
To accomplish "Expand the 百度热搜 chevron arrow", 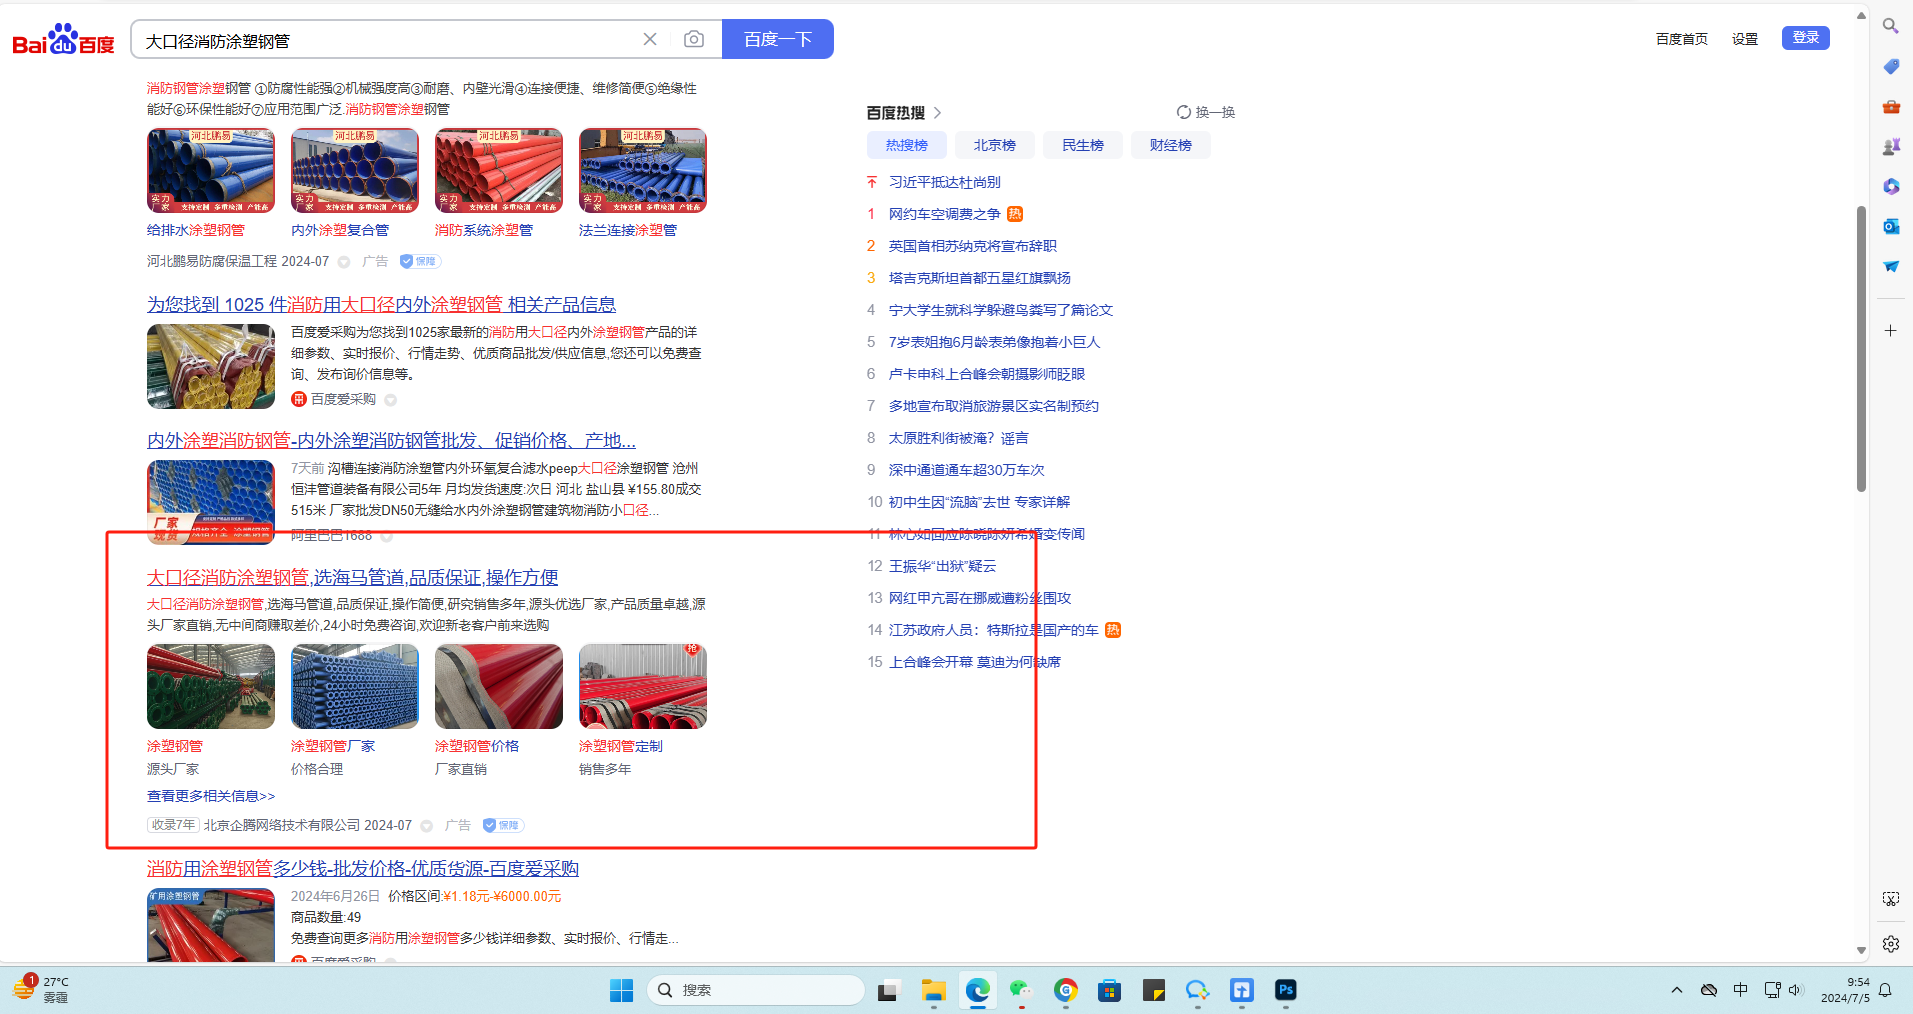I will [938, 113].
